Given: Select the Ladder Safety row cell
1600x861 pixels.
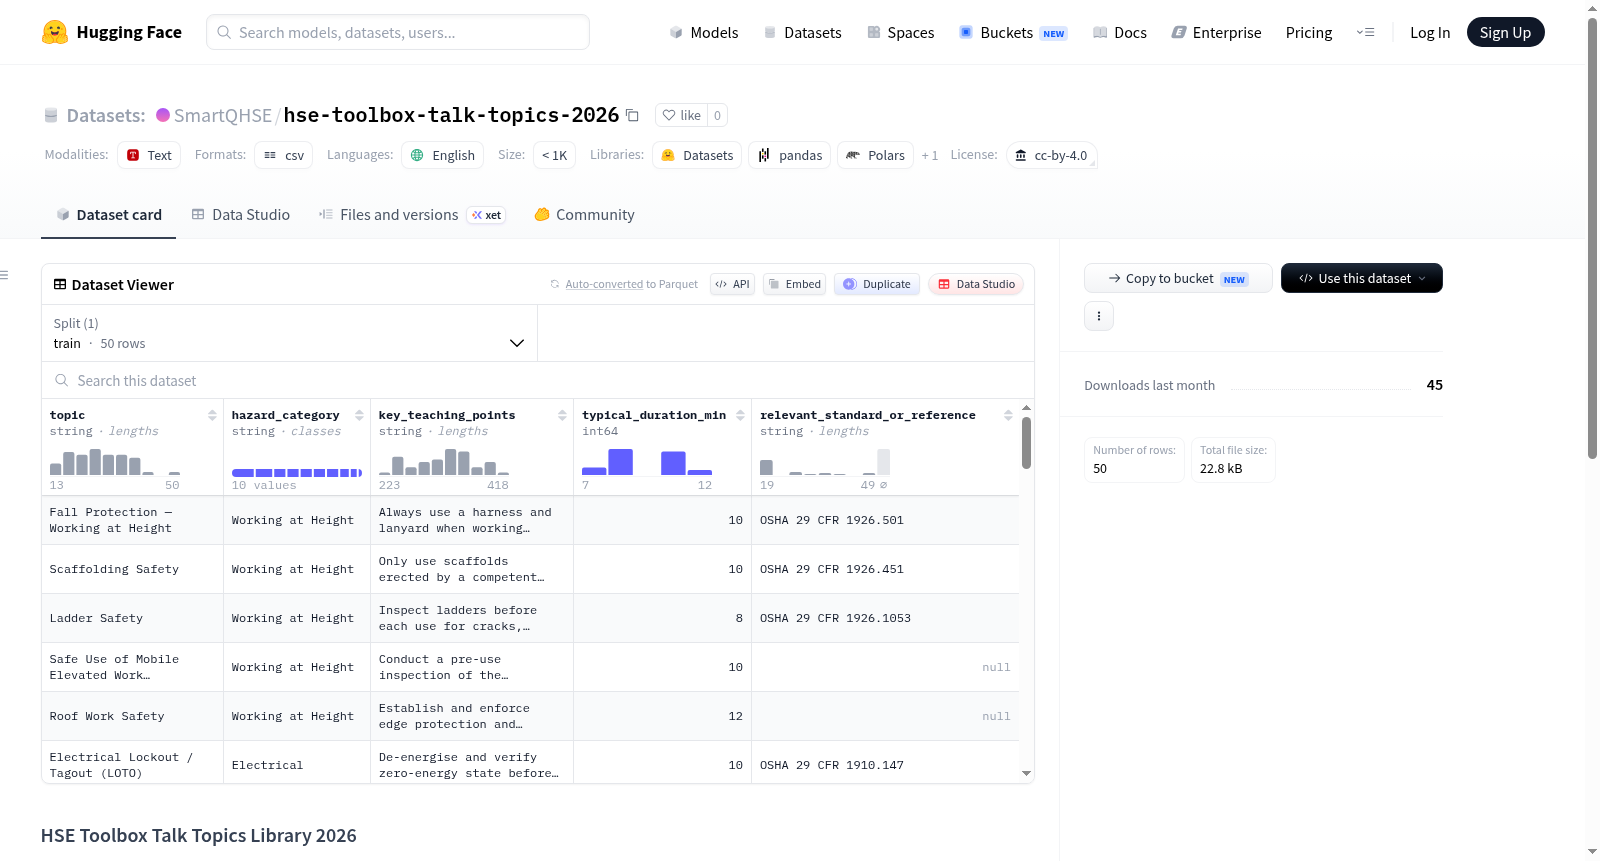Looking at the screenshot, I should [132, 618].
